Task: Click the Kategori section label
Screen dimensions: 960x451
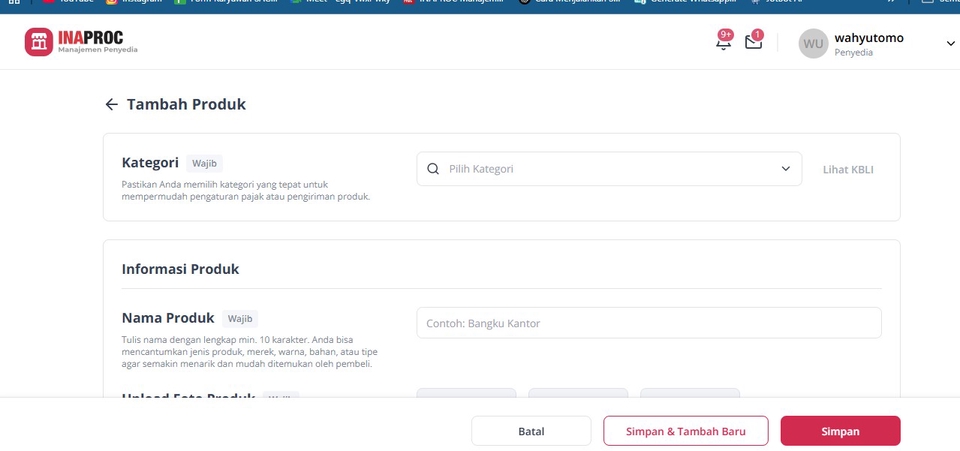Action: point(150,163)
